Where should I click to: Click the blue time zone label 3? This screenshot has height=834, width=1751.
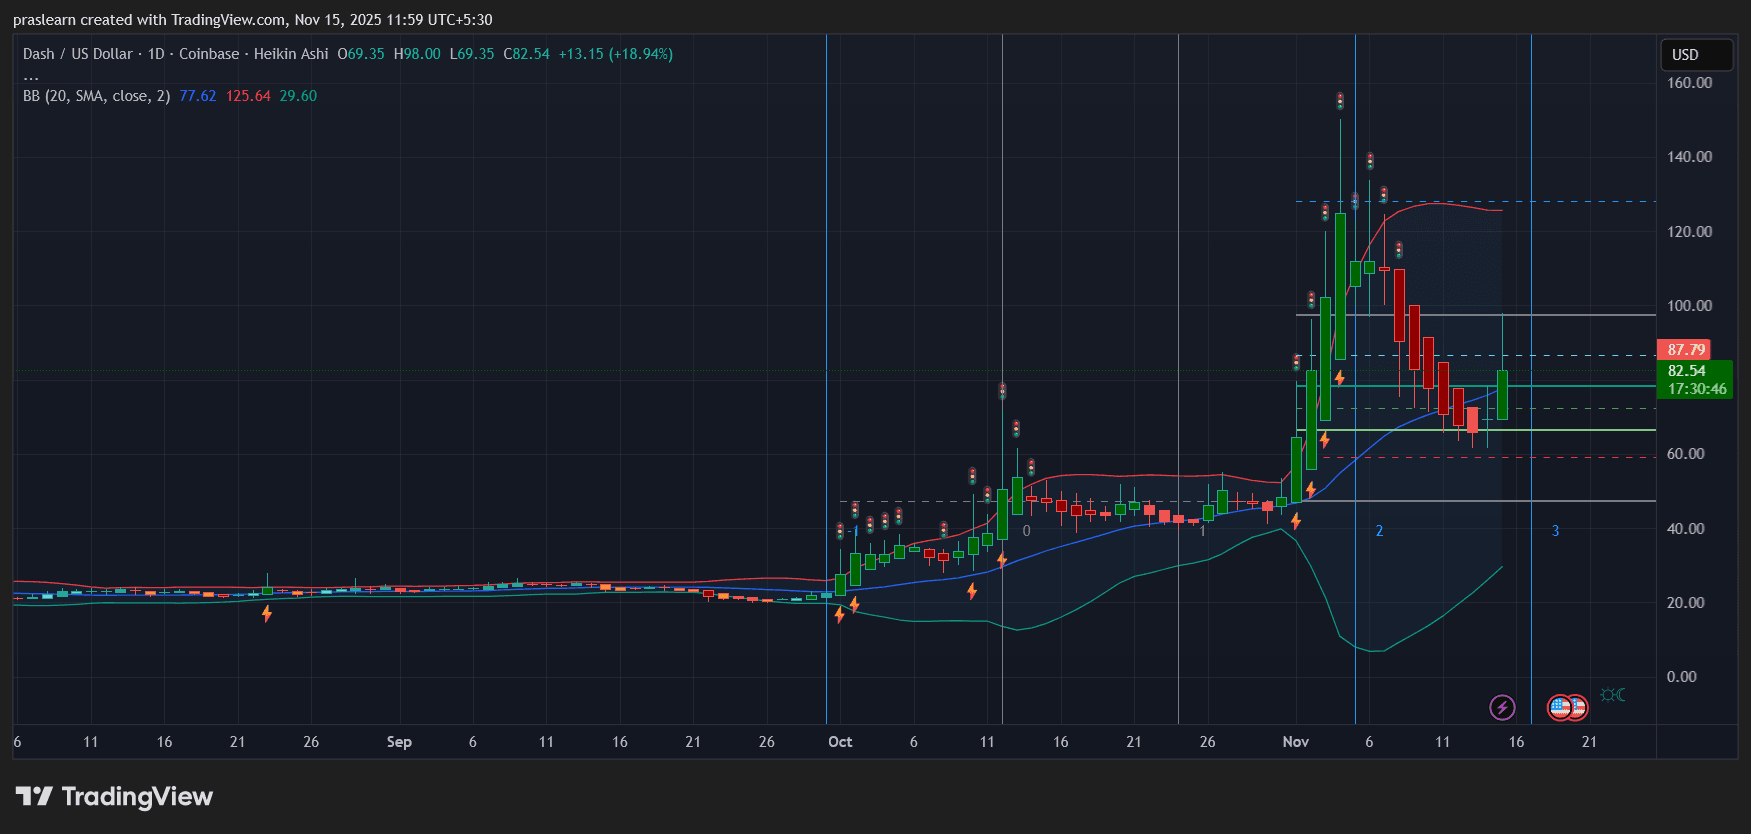(1555, 531)
